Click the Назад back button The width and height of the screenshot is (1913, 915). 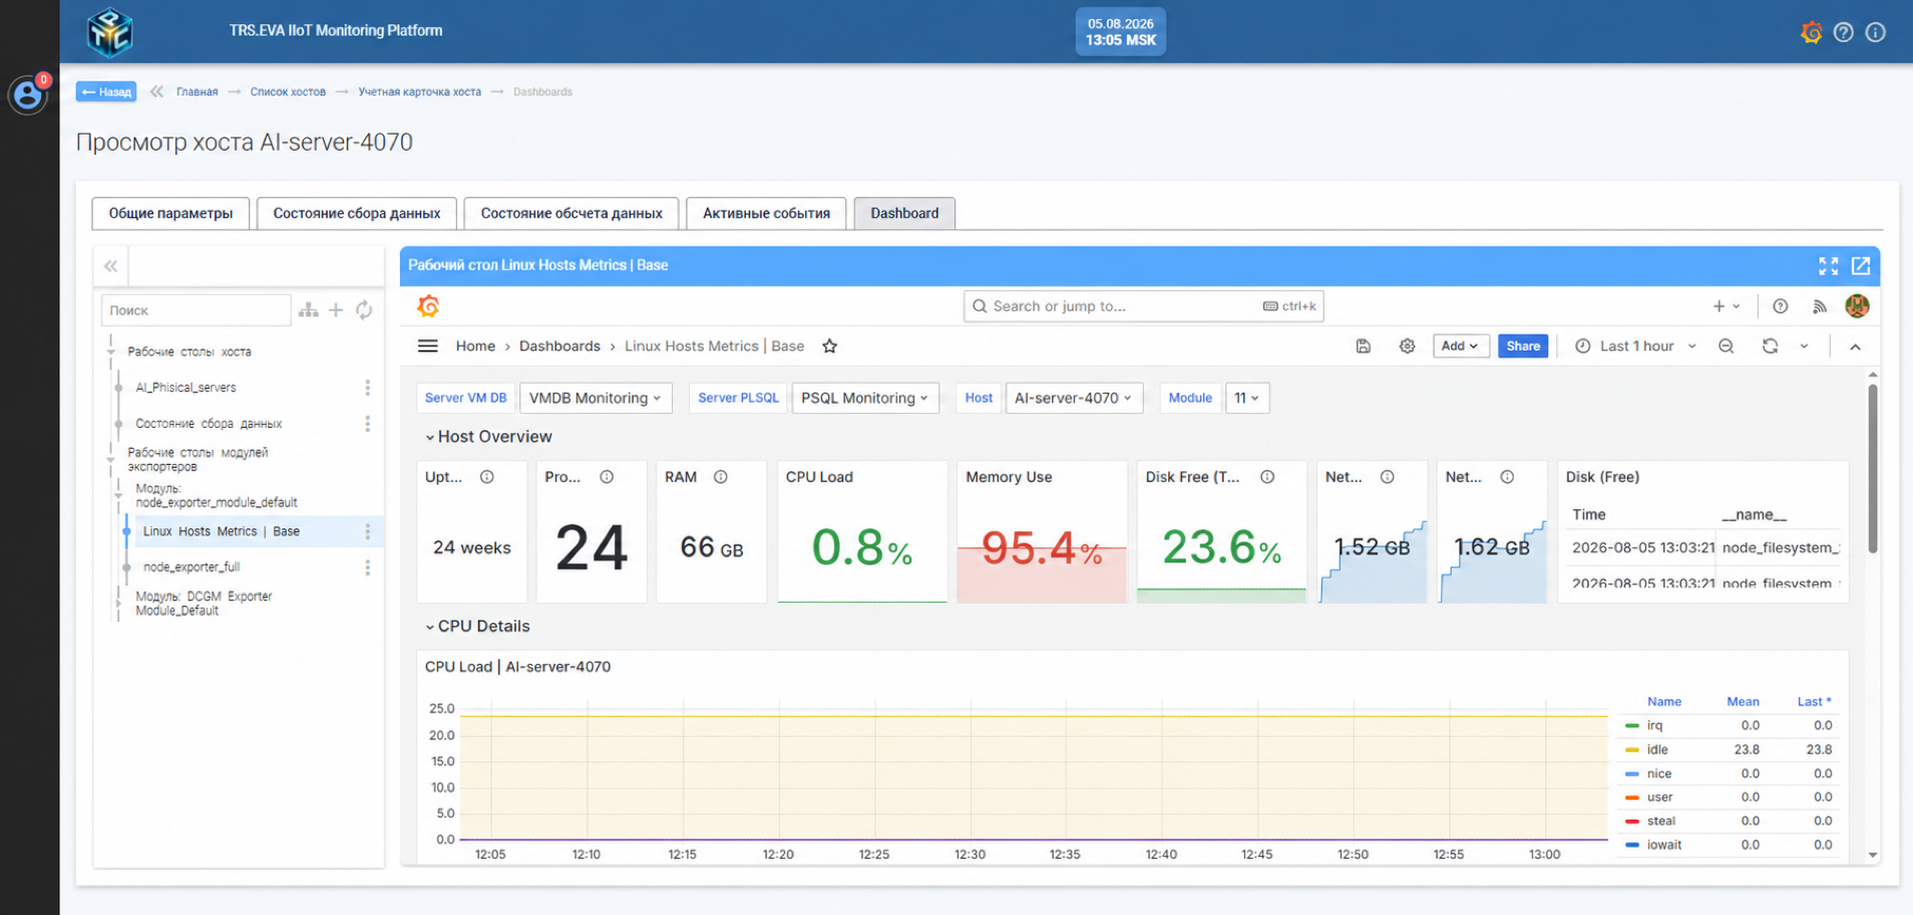[106, 92]
